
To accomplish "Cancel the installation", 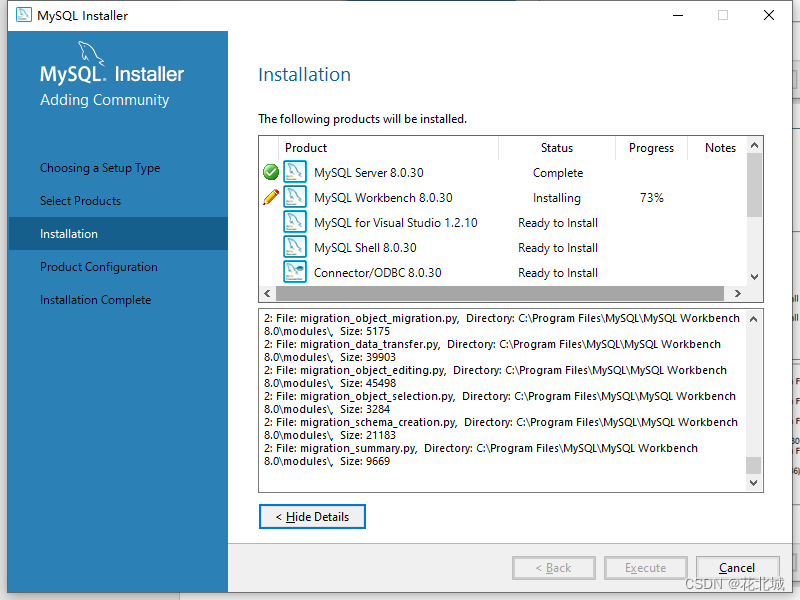I will (x=738, y=568).
